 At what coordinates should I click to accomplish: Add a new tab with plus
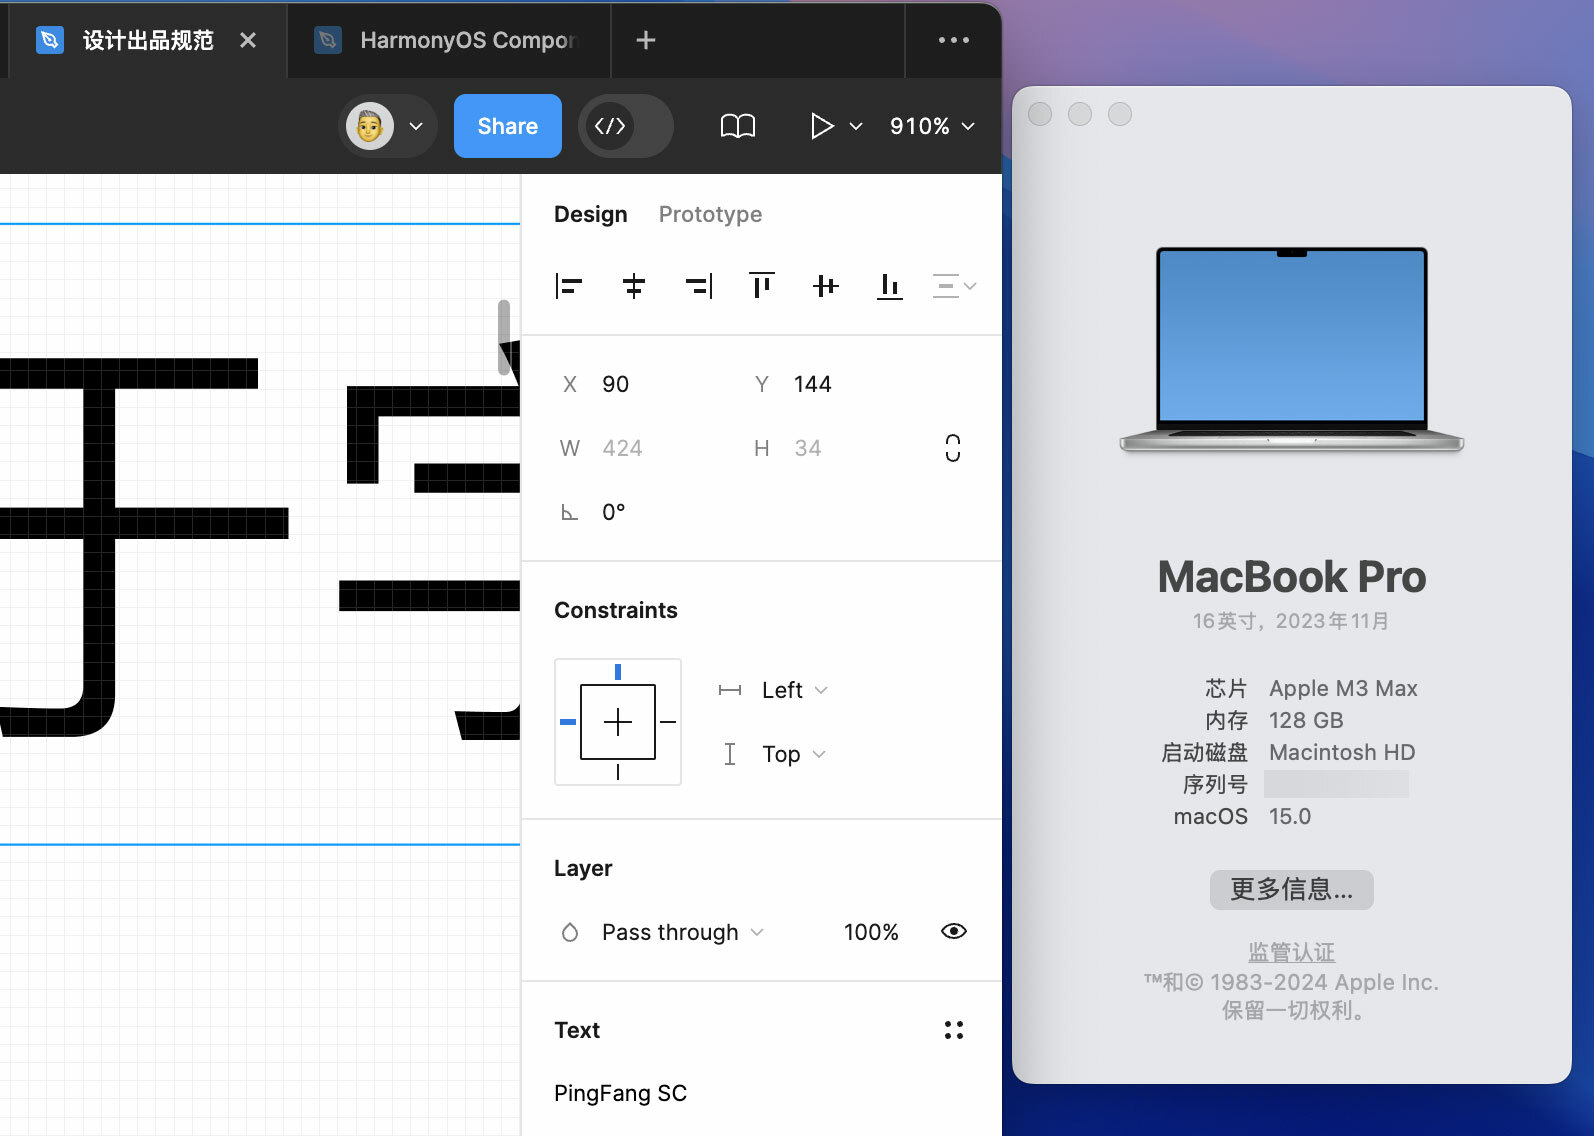coord(646,40)
